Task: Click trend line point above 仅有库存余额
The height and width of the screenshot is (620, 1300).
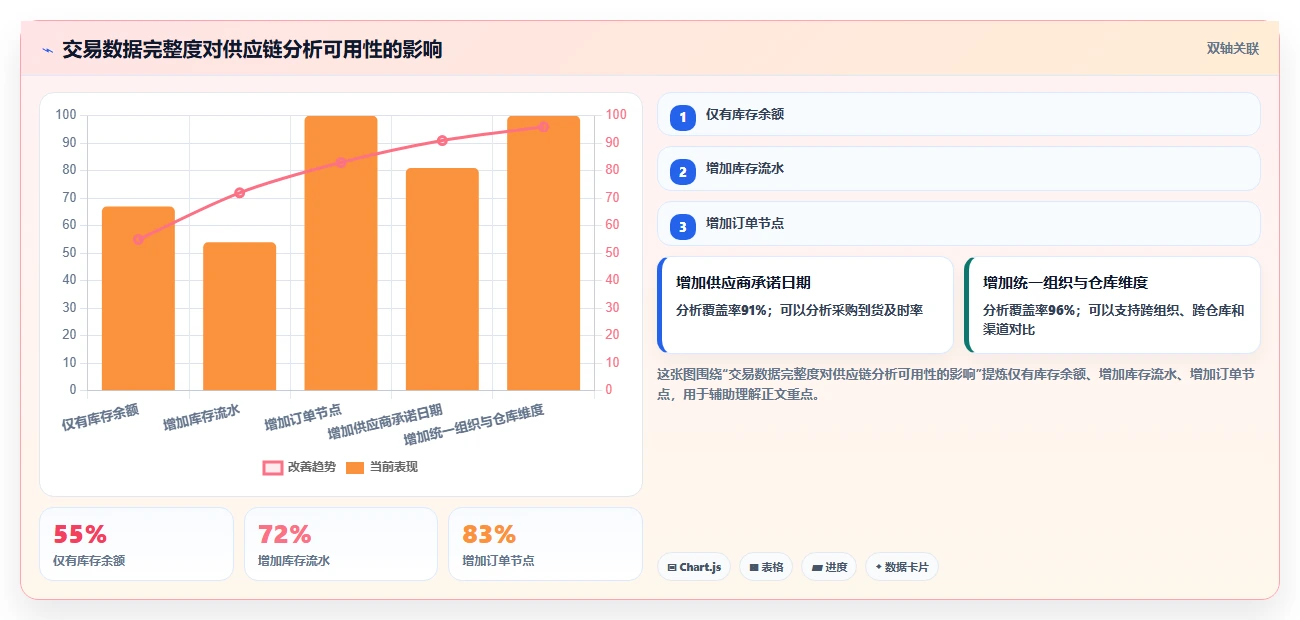Action: pos(138,239)
